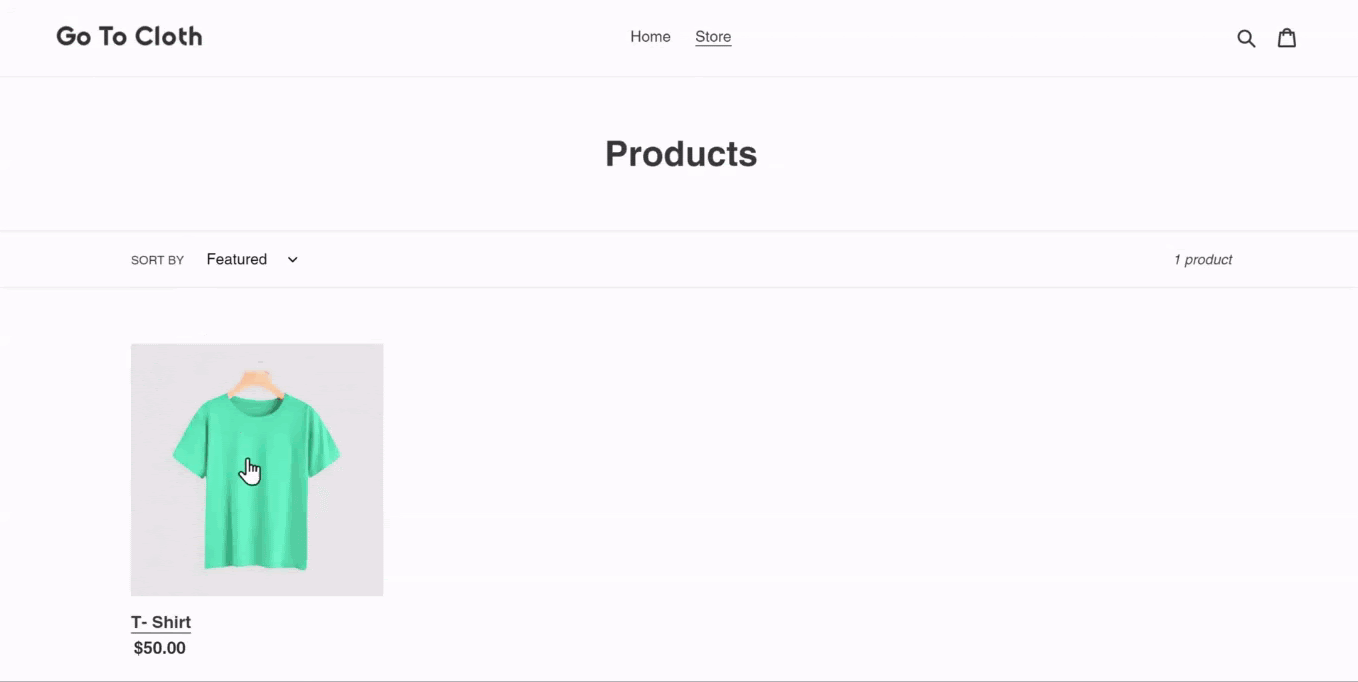The width and height of the screenshot is (1358, 682).
Task: Open the T- Shirt product title link
Action: tap(161, 622)
